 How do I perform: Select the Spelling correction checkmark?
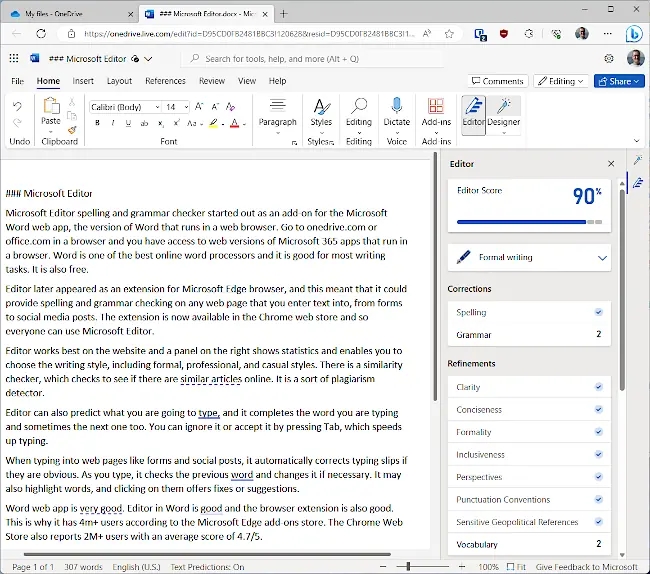(x=599, y=312)
